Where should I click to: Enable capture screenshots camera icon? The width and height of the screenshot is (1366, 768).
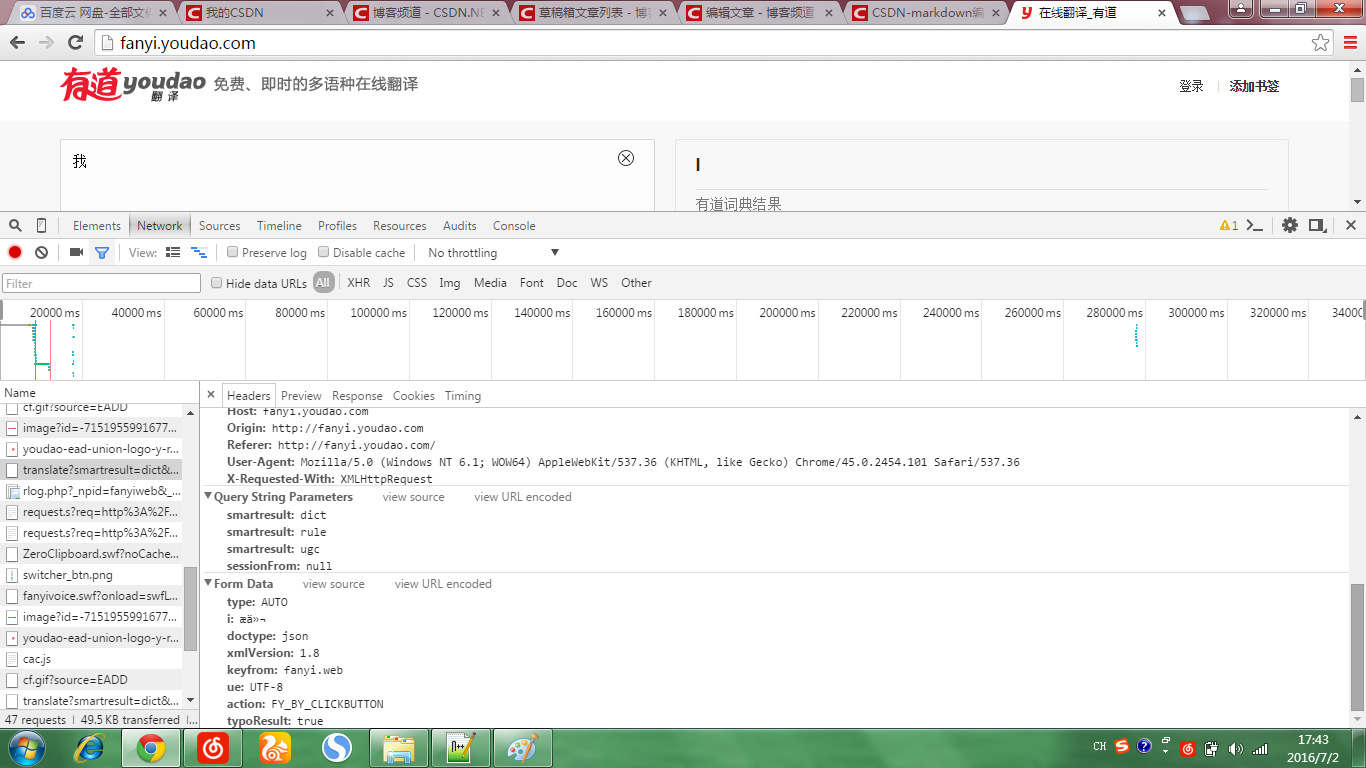[76, 252]
